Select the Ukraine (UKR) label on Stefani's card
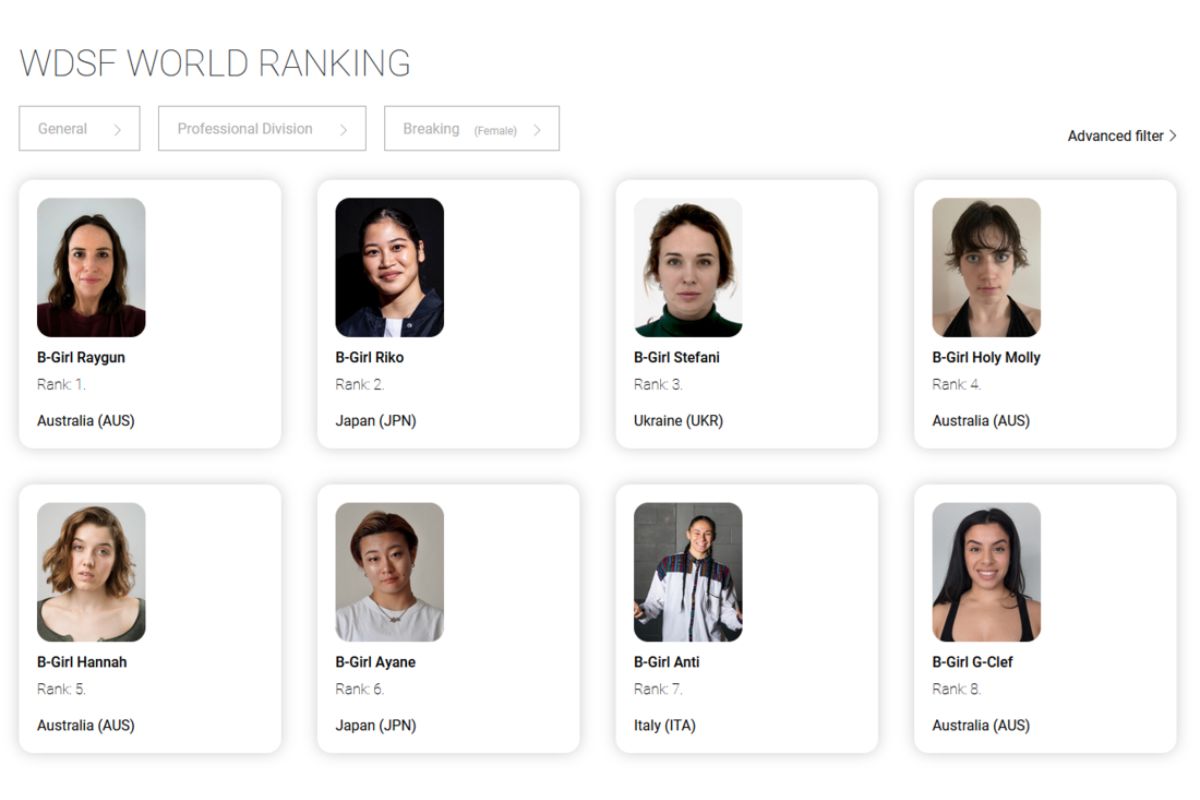The width and height of the screenshot is (1200, 800). pyautogui.click(x=678, y=421)
